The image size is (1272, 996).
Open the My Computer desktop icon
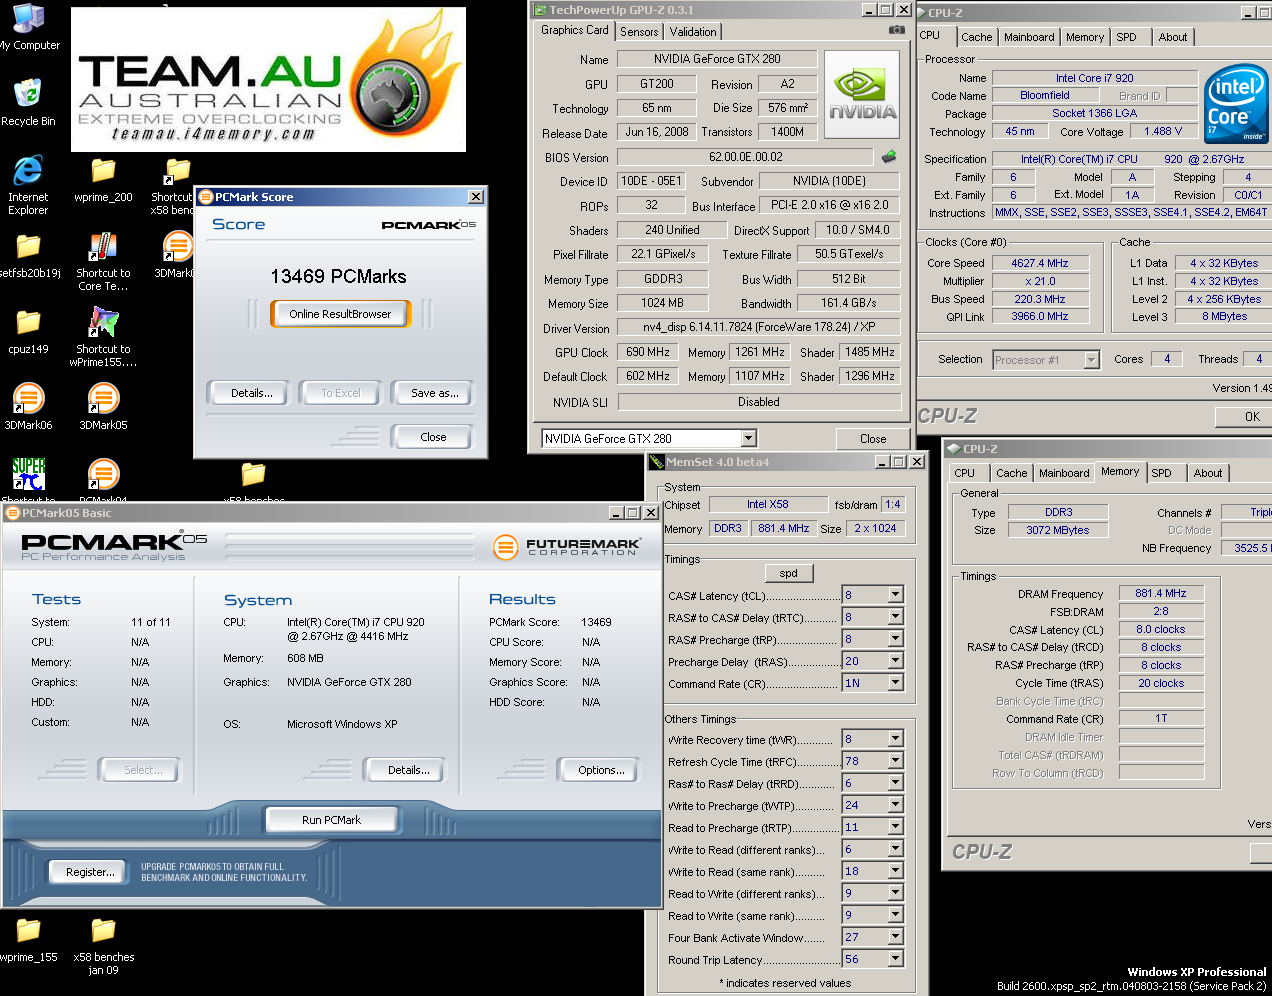point(28,26)
